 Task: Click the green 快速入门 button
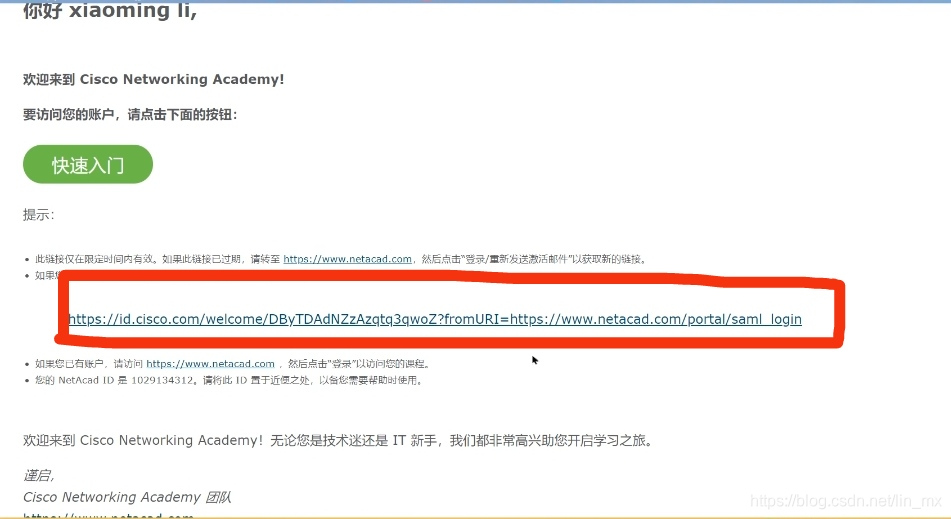(x=88, y=164)
